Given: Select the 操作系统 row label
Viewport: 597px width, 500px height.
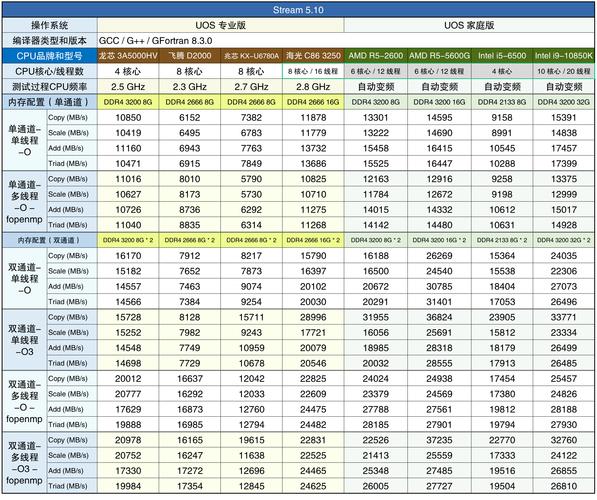Looking at the screenshot, I should tap(49, 26).
